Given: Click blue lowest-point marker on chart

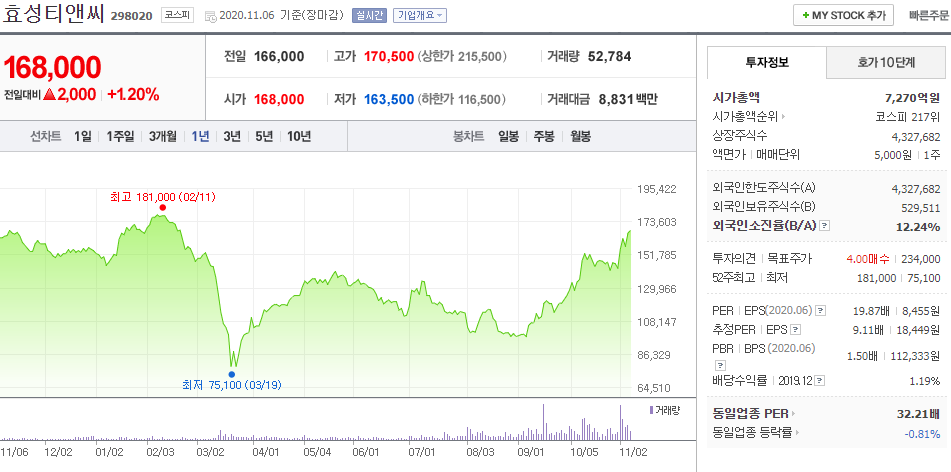Looking at the screenshot, I should (x=232, y=374).
